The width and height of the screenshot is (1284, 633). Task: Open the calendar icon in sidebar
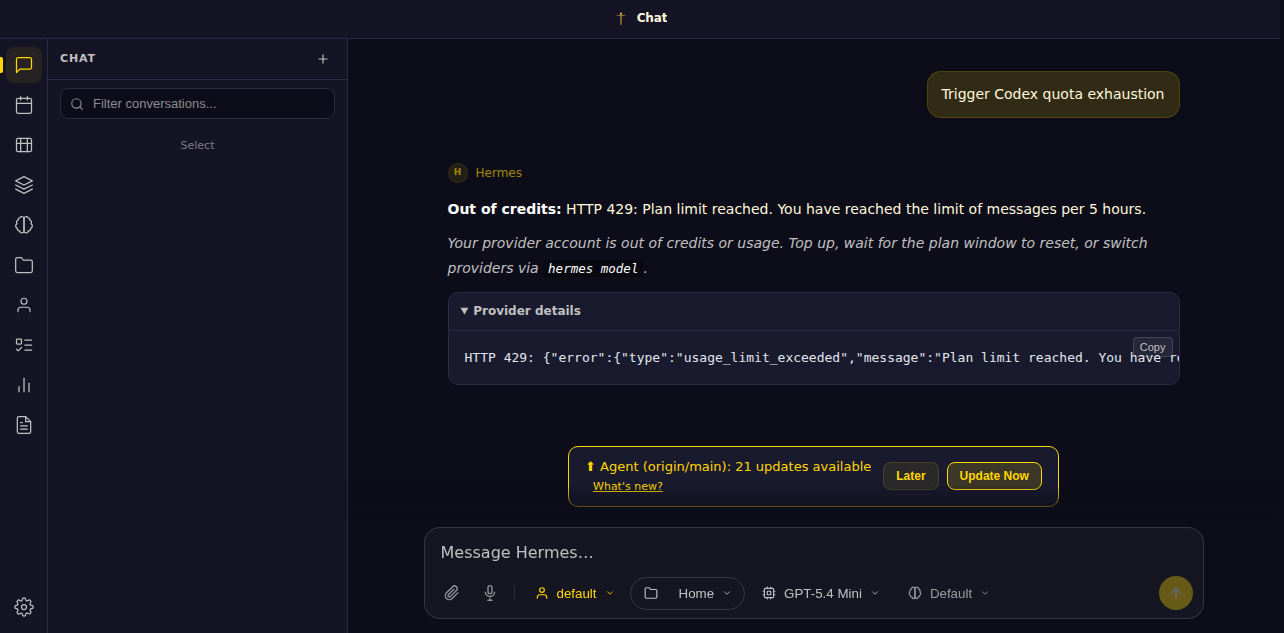click(x=24, y=105)
